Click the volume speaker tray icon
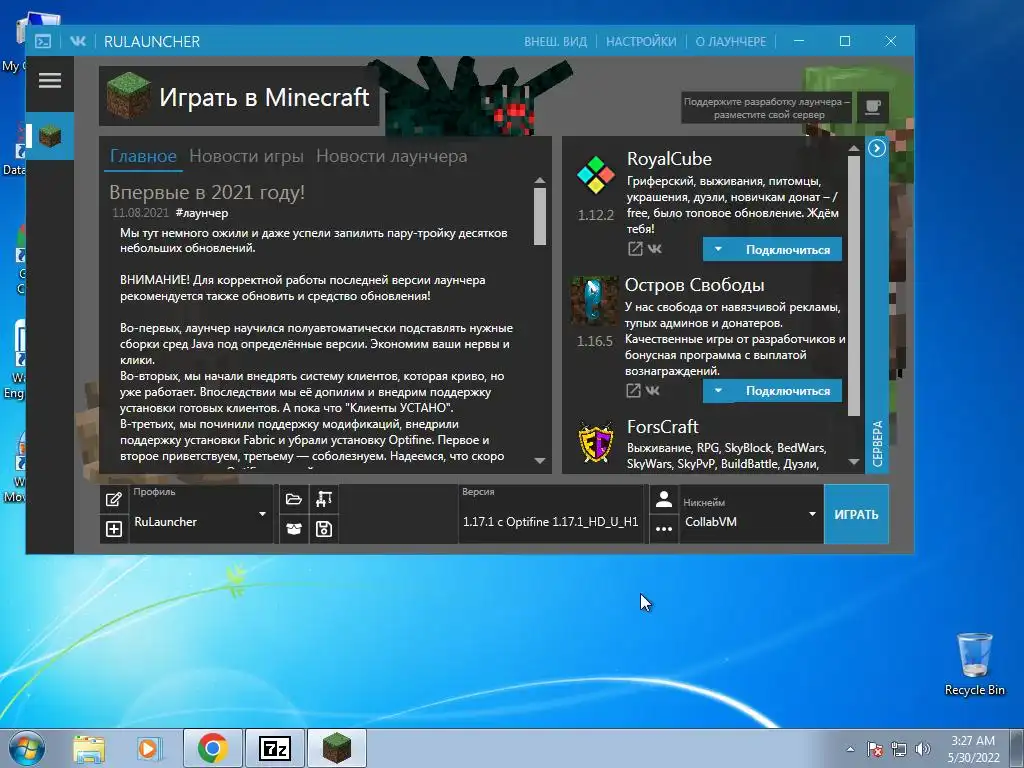Screen dimensions: 1024x768 [923, 749]
